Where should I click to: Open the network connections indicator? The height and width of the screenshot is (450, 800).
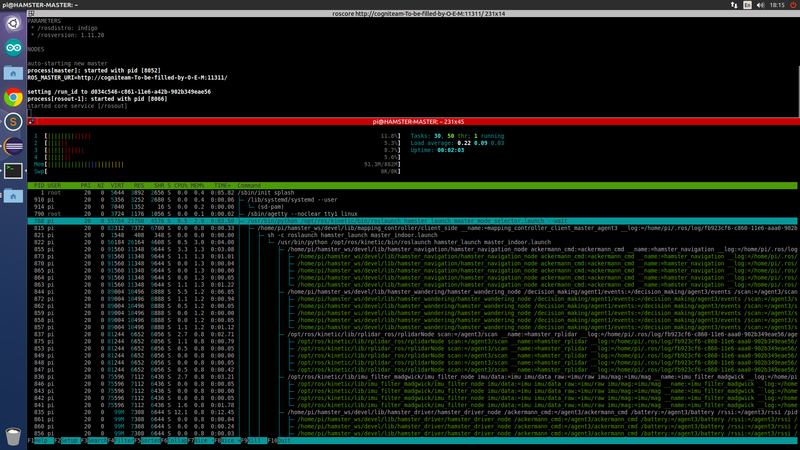click(734, 5)
